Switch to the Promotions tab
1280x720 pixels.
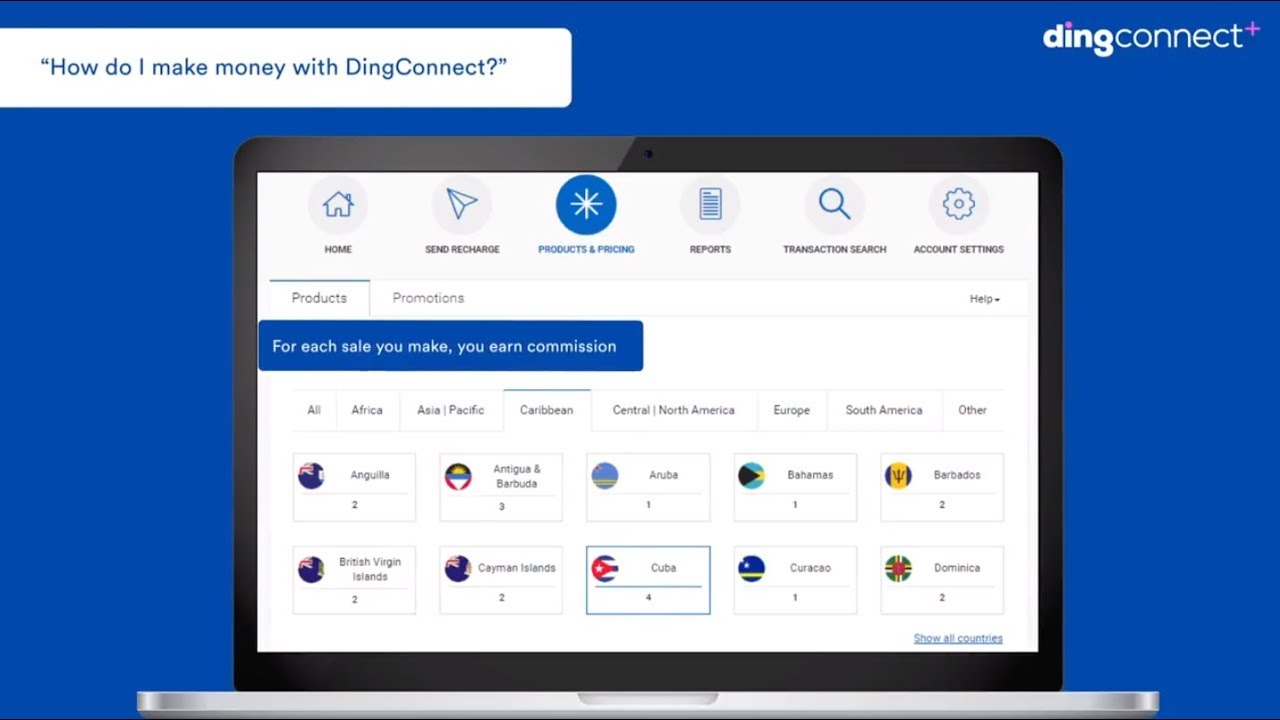click(428, 298)
